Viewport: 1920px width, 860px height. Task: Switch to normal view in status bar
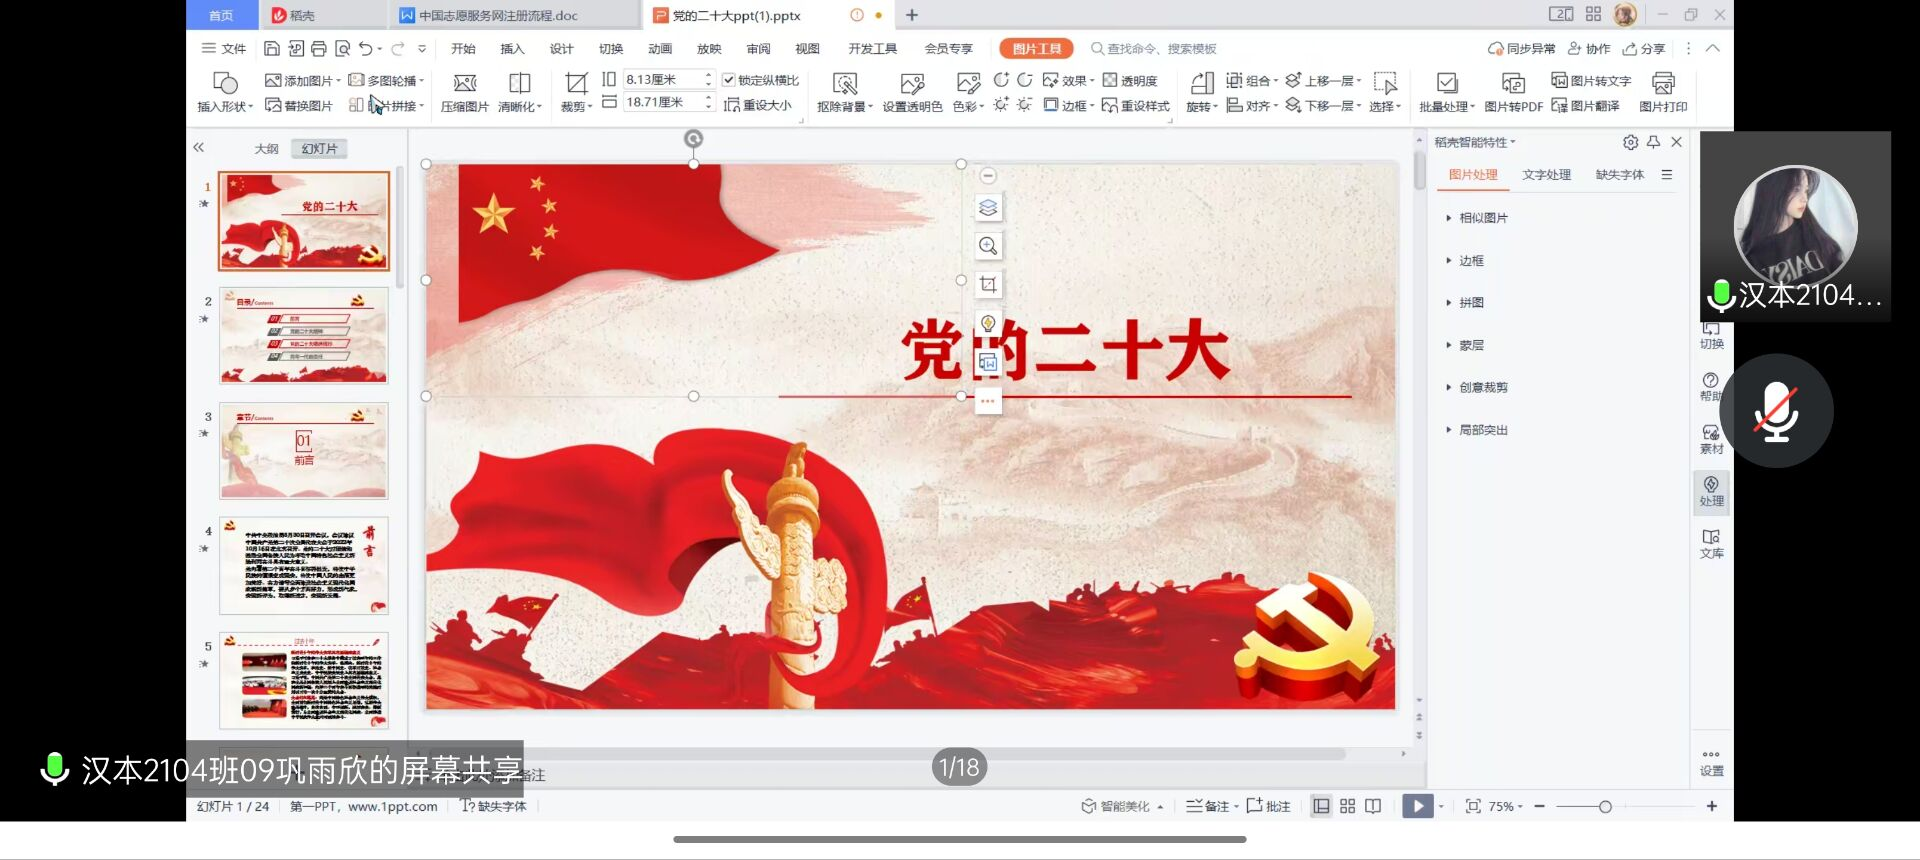(x=1321, y=806)
